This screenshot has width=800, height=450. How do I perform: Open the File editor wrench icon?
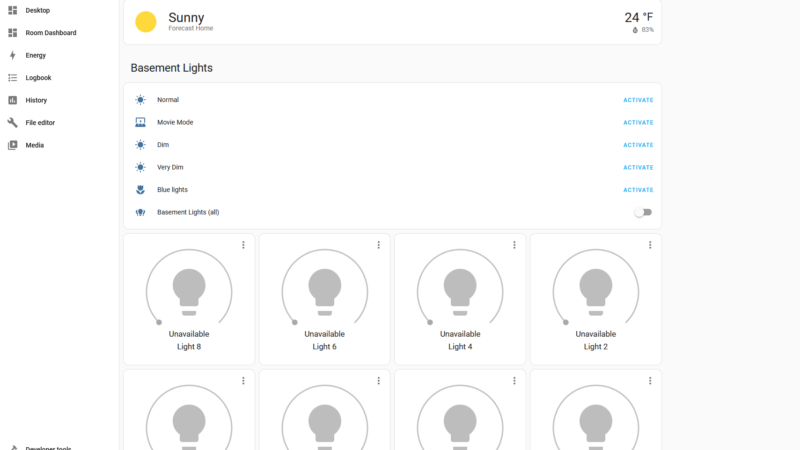13,123
